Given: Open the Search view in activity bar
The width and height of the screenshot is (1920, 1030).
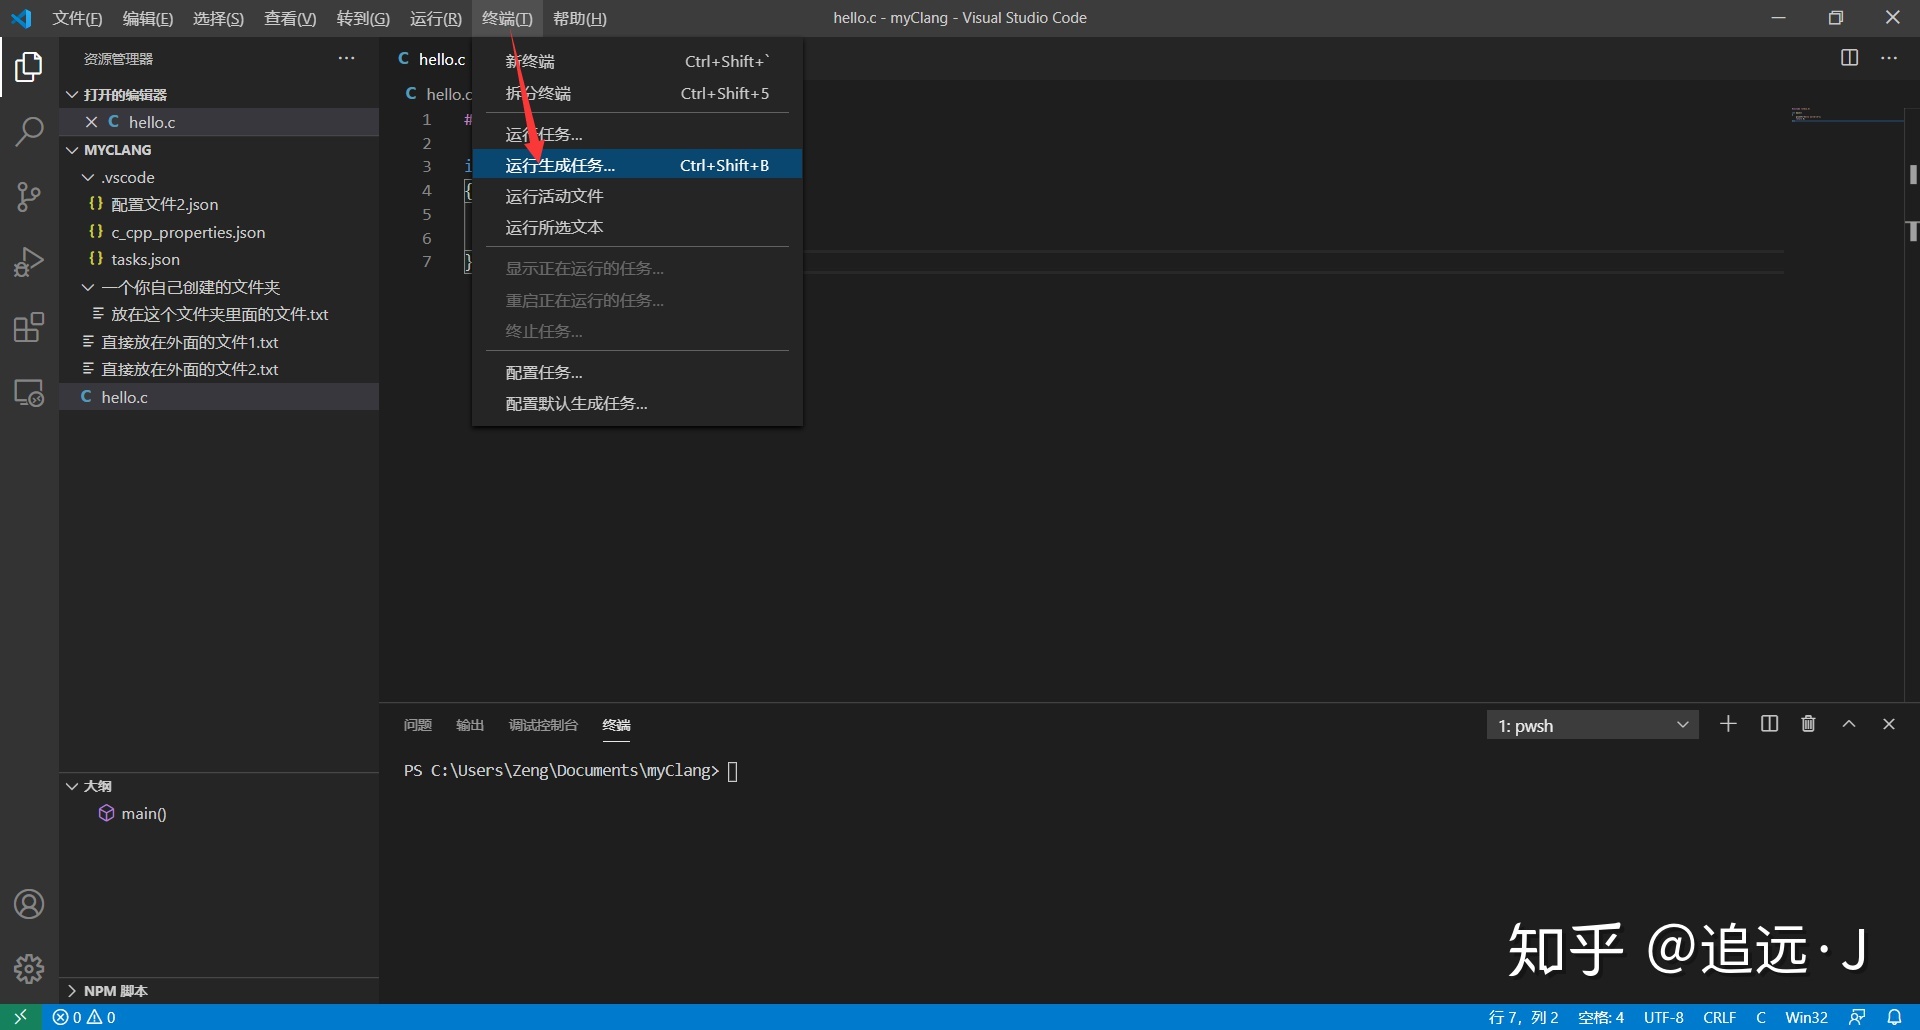Looking at the screenshot, I should click(29, 131).
